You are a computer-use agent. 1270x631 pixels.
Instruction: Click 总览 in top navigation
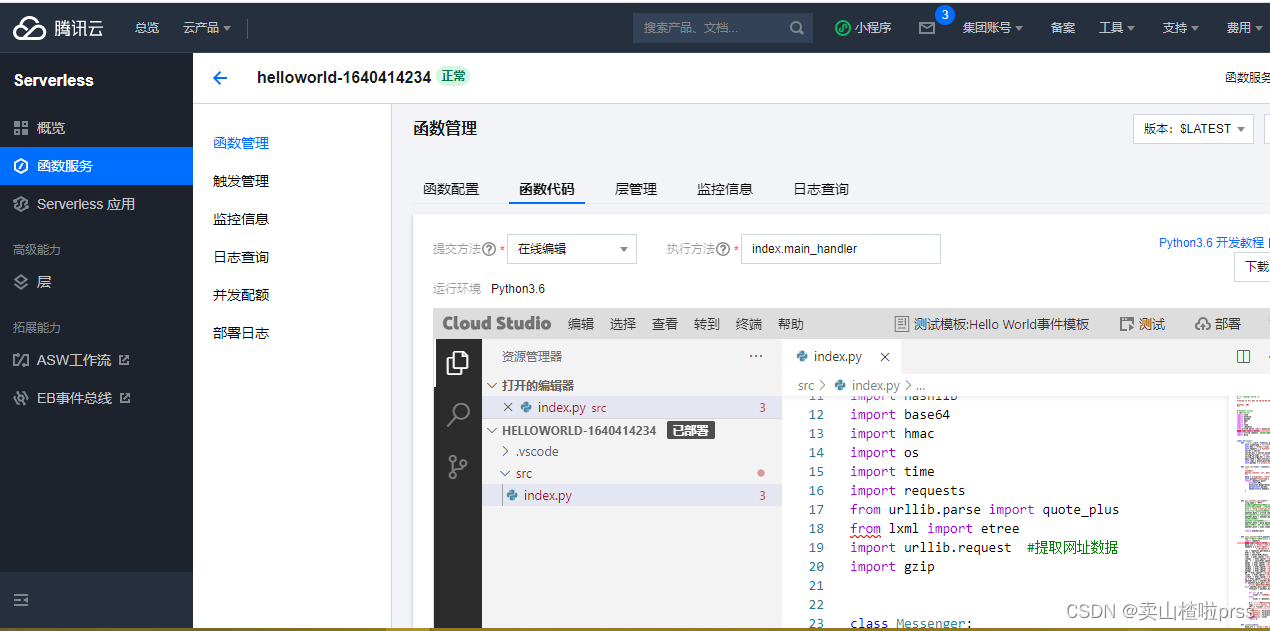147,28
